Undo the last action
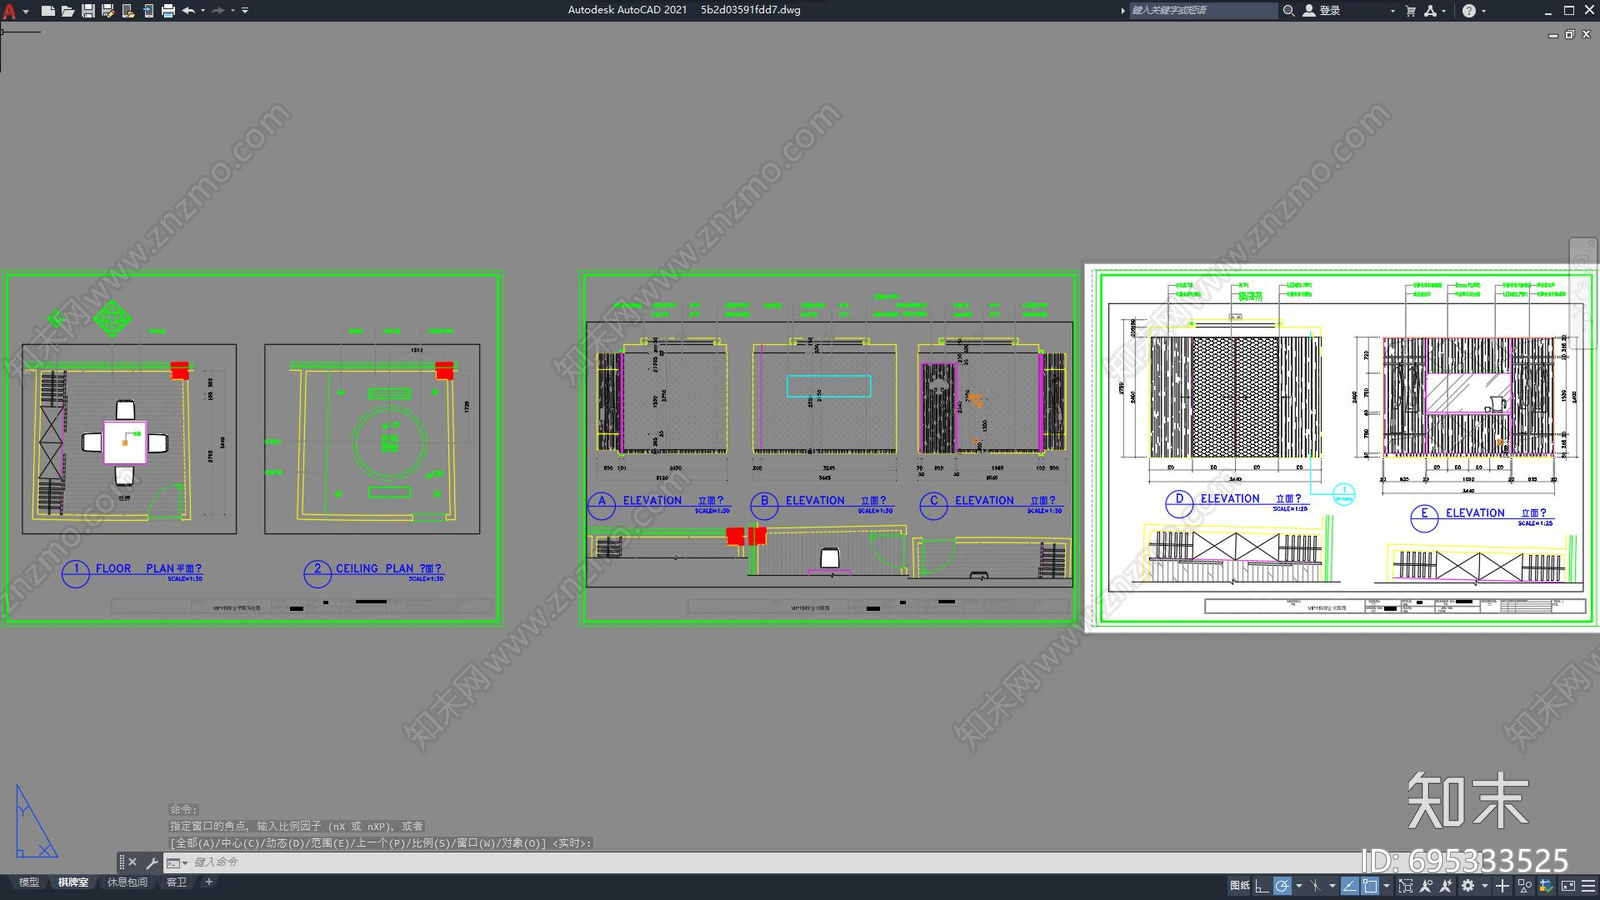The image size is (1600, 900). tap(188, 11)
